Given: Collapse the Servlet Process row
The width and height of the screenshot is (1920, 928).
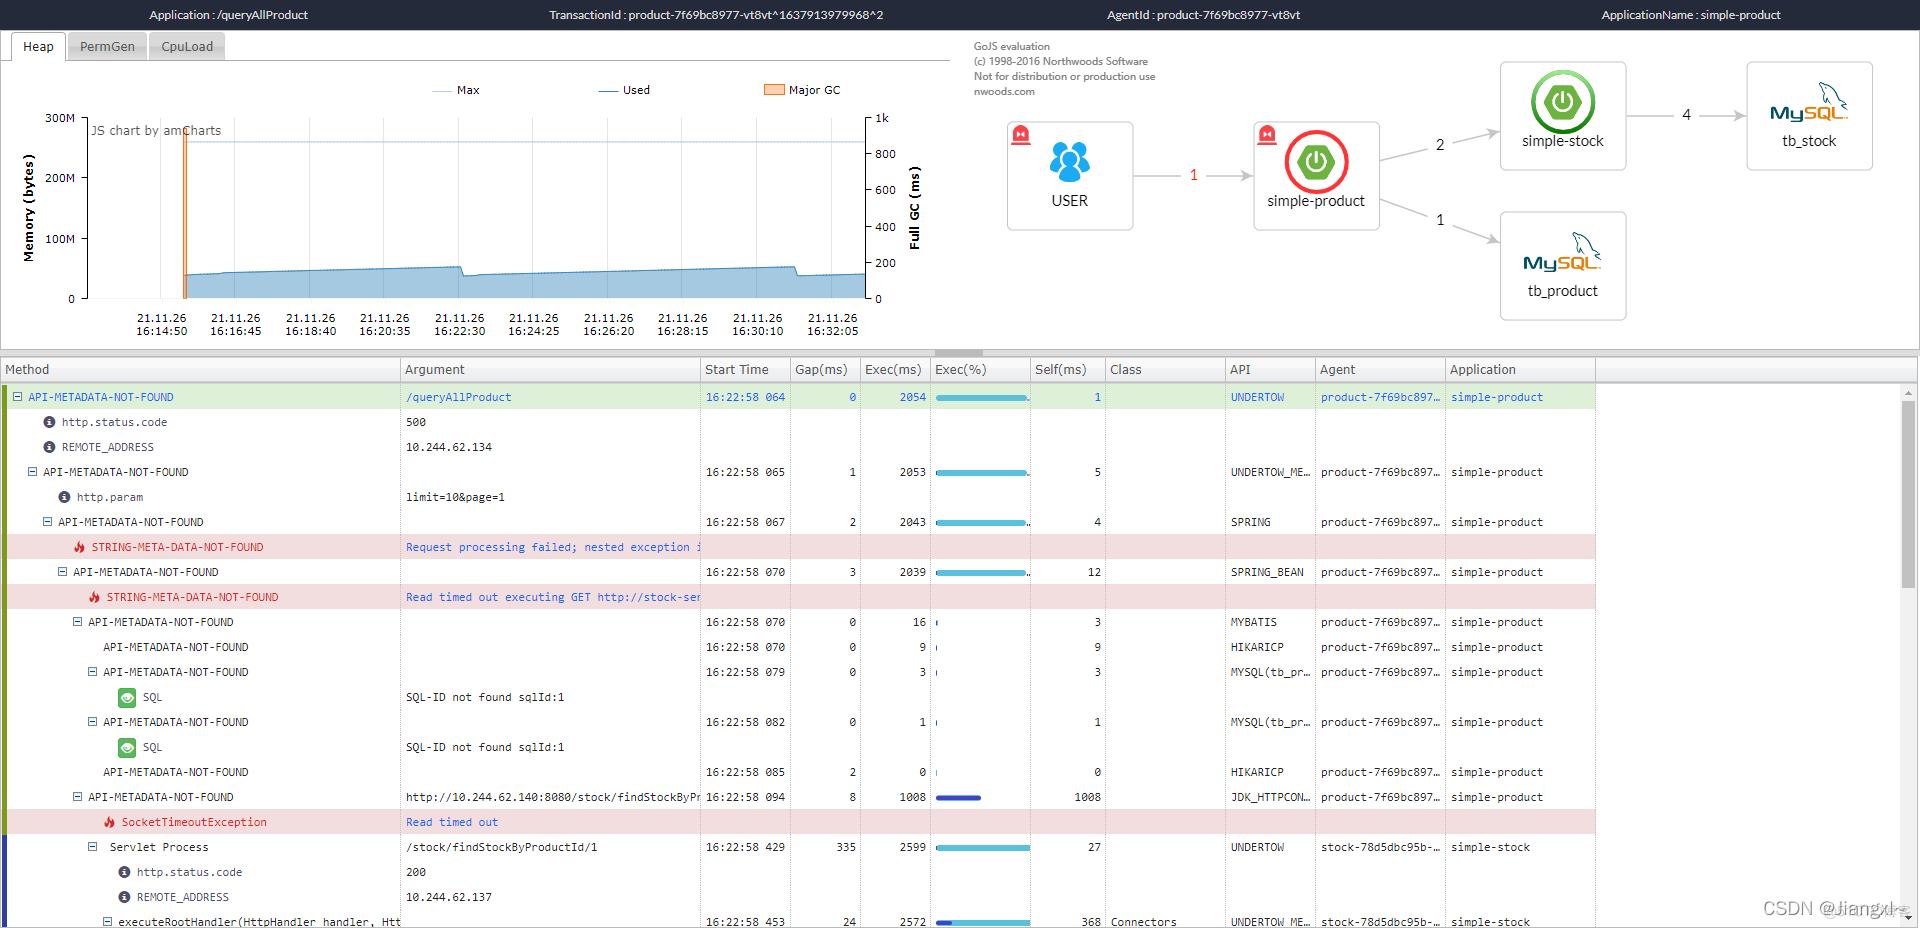Looking at the screenshot, I should 92,847.
